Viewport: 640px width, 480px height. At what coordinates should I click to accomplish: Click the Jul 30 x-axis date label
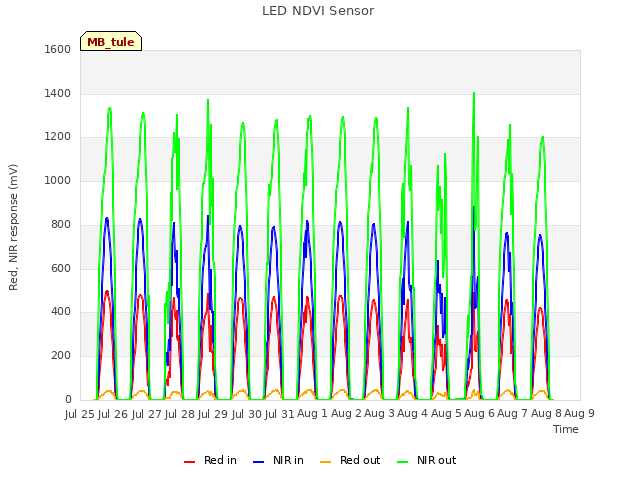246,414
